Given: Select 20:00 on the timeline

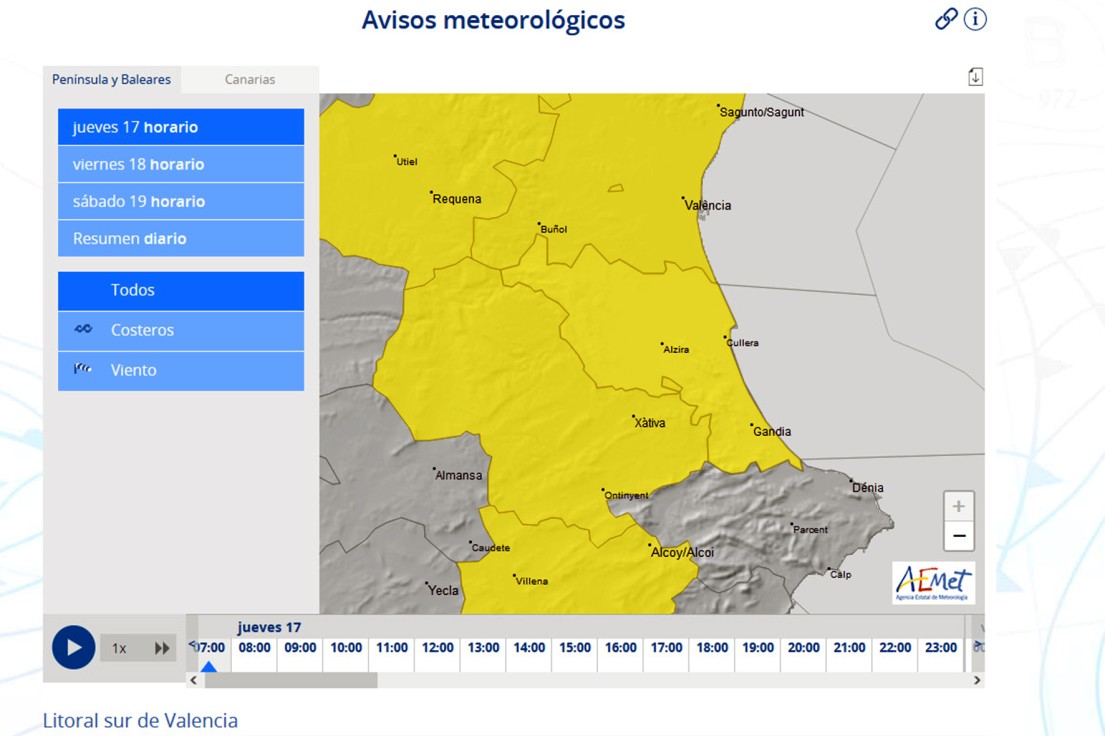Looking at the screenshot, I should click(804, 648).
